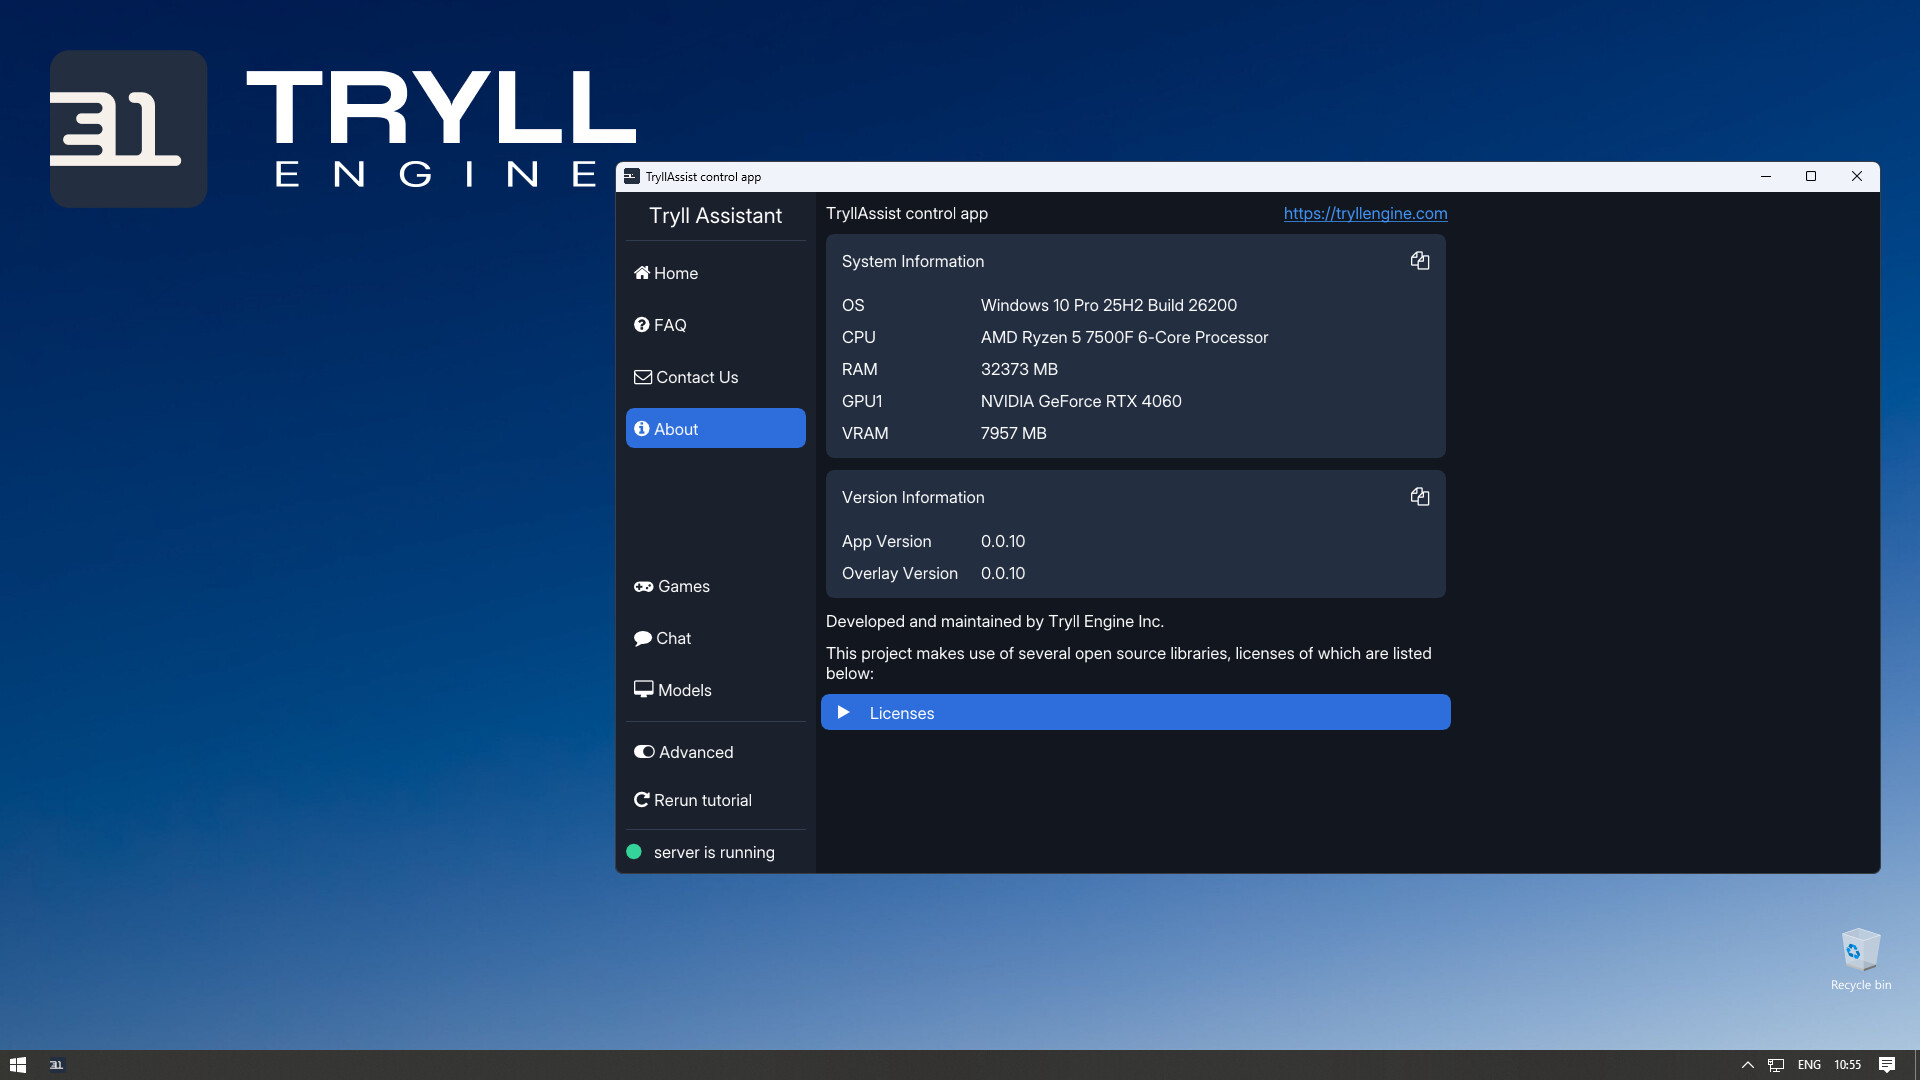Screen dimensions: 1920x1080
Task: Click the Tryll Assistant sidebar title
Action: point(715,216)
